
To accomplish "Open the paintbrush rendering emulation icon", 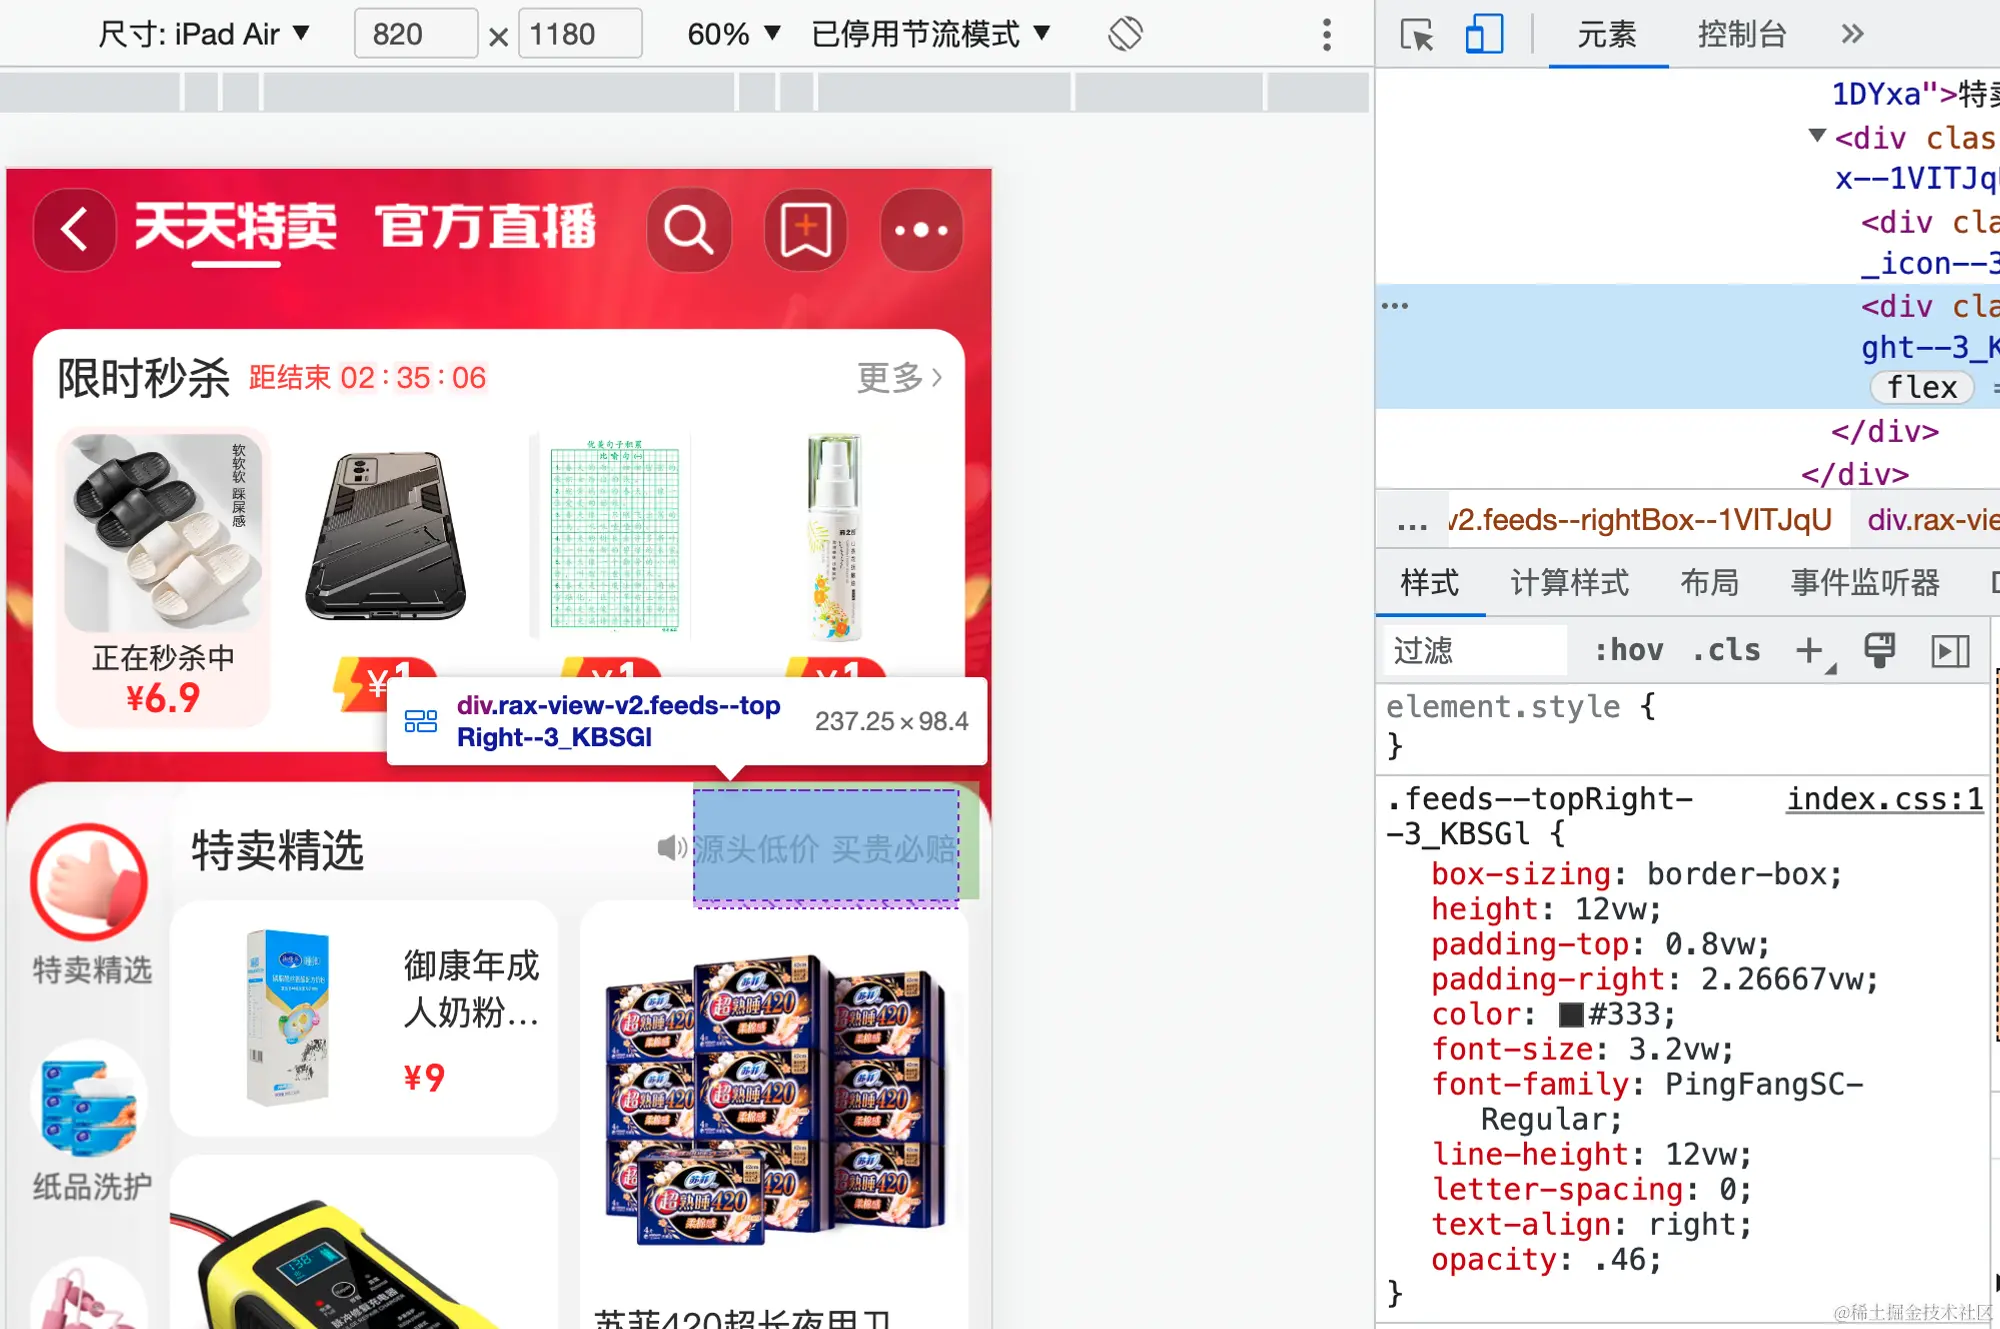I will (x=1879, y=650).
